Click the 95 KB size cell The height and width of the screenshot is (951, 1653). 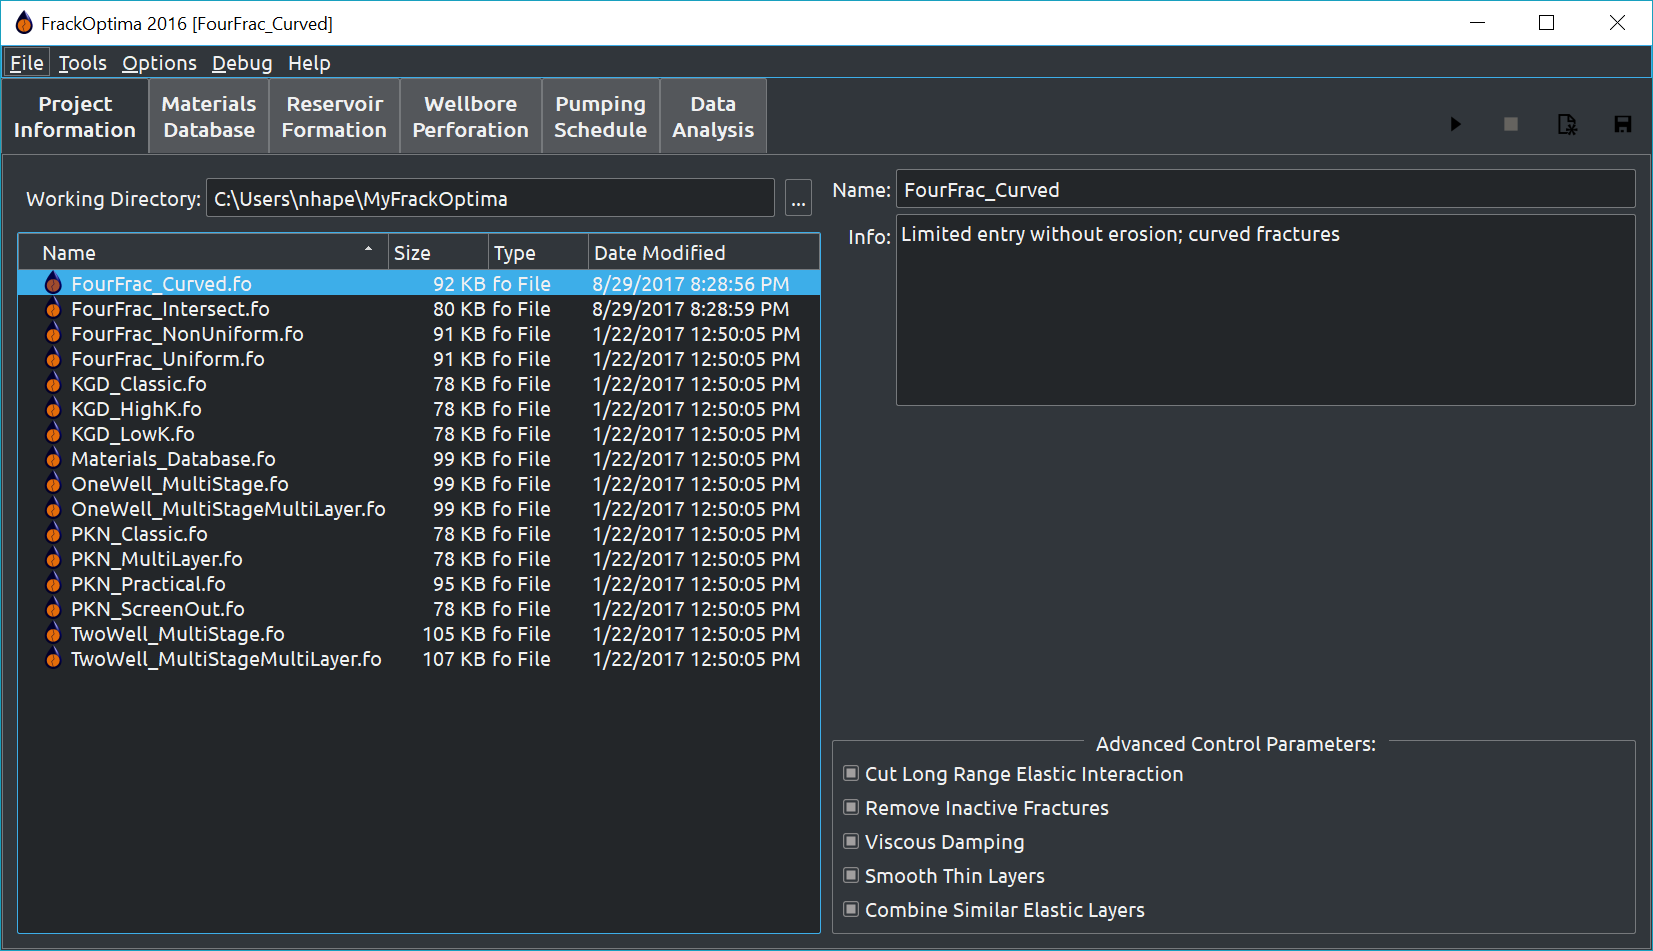pyautogui.click(x=459, y=584)
